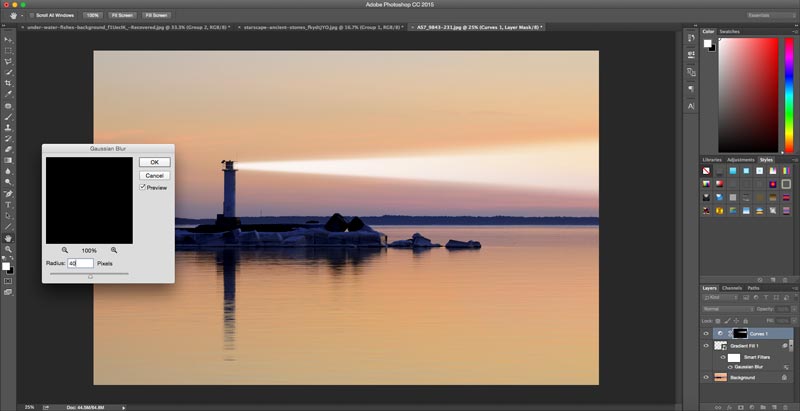Open the Paragraph panel icon
The image size is (800, 411).
(x=691, y=89)
